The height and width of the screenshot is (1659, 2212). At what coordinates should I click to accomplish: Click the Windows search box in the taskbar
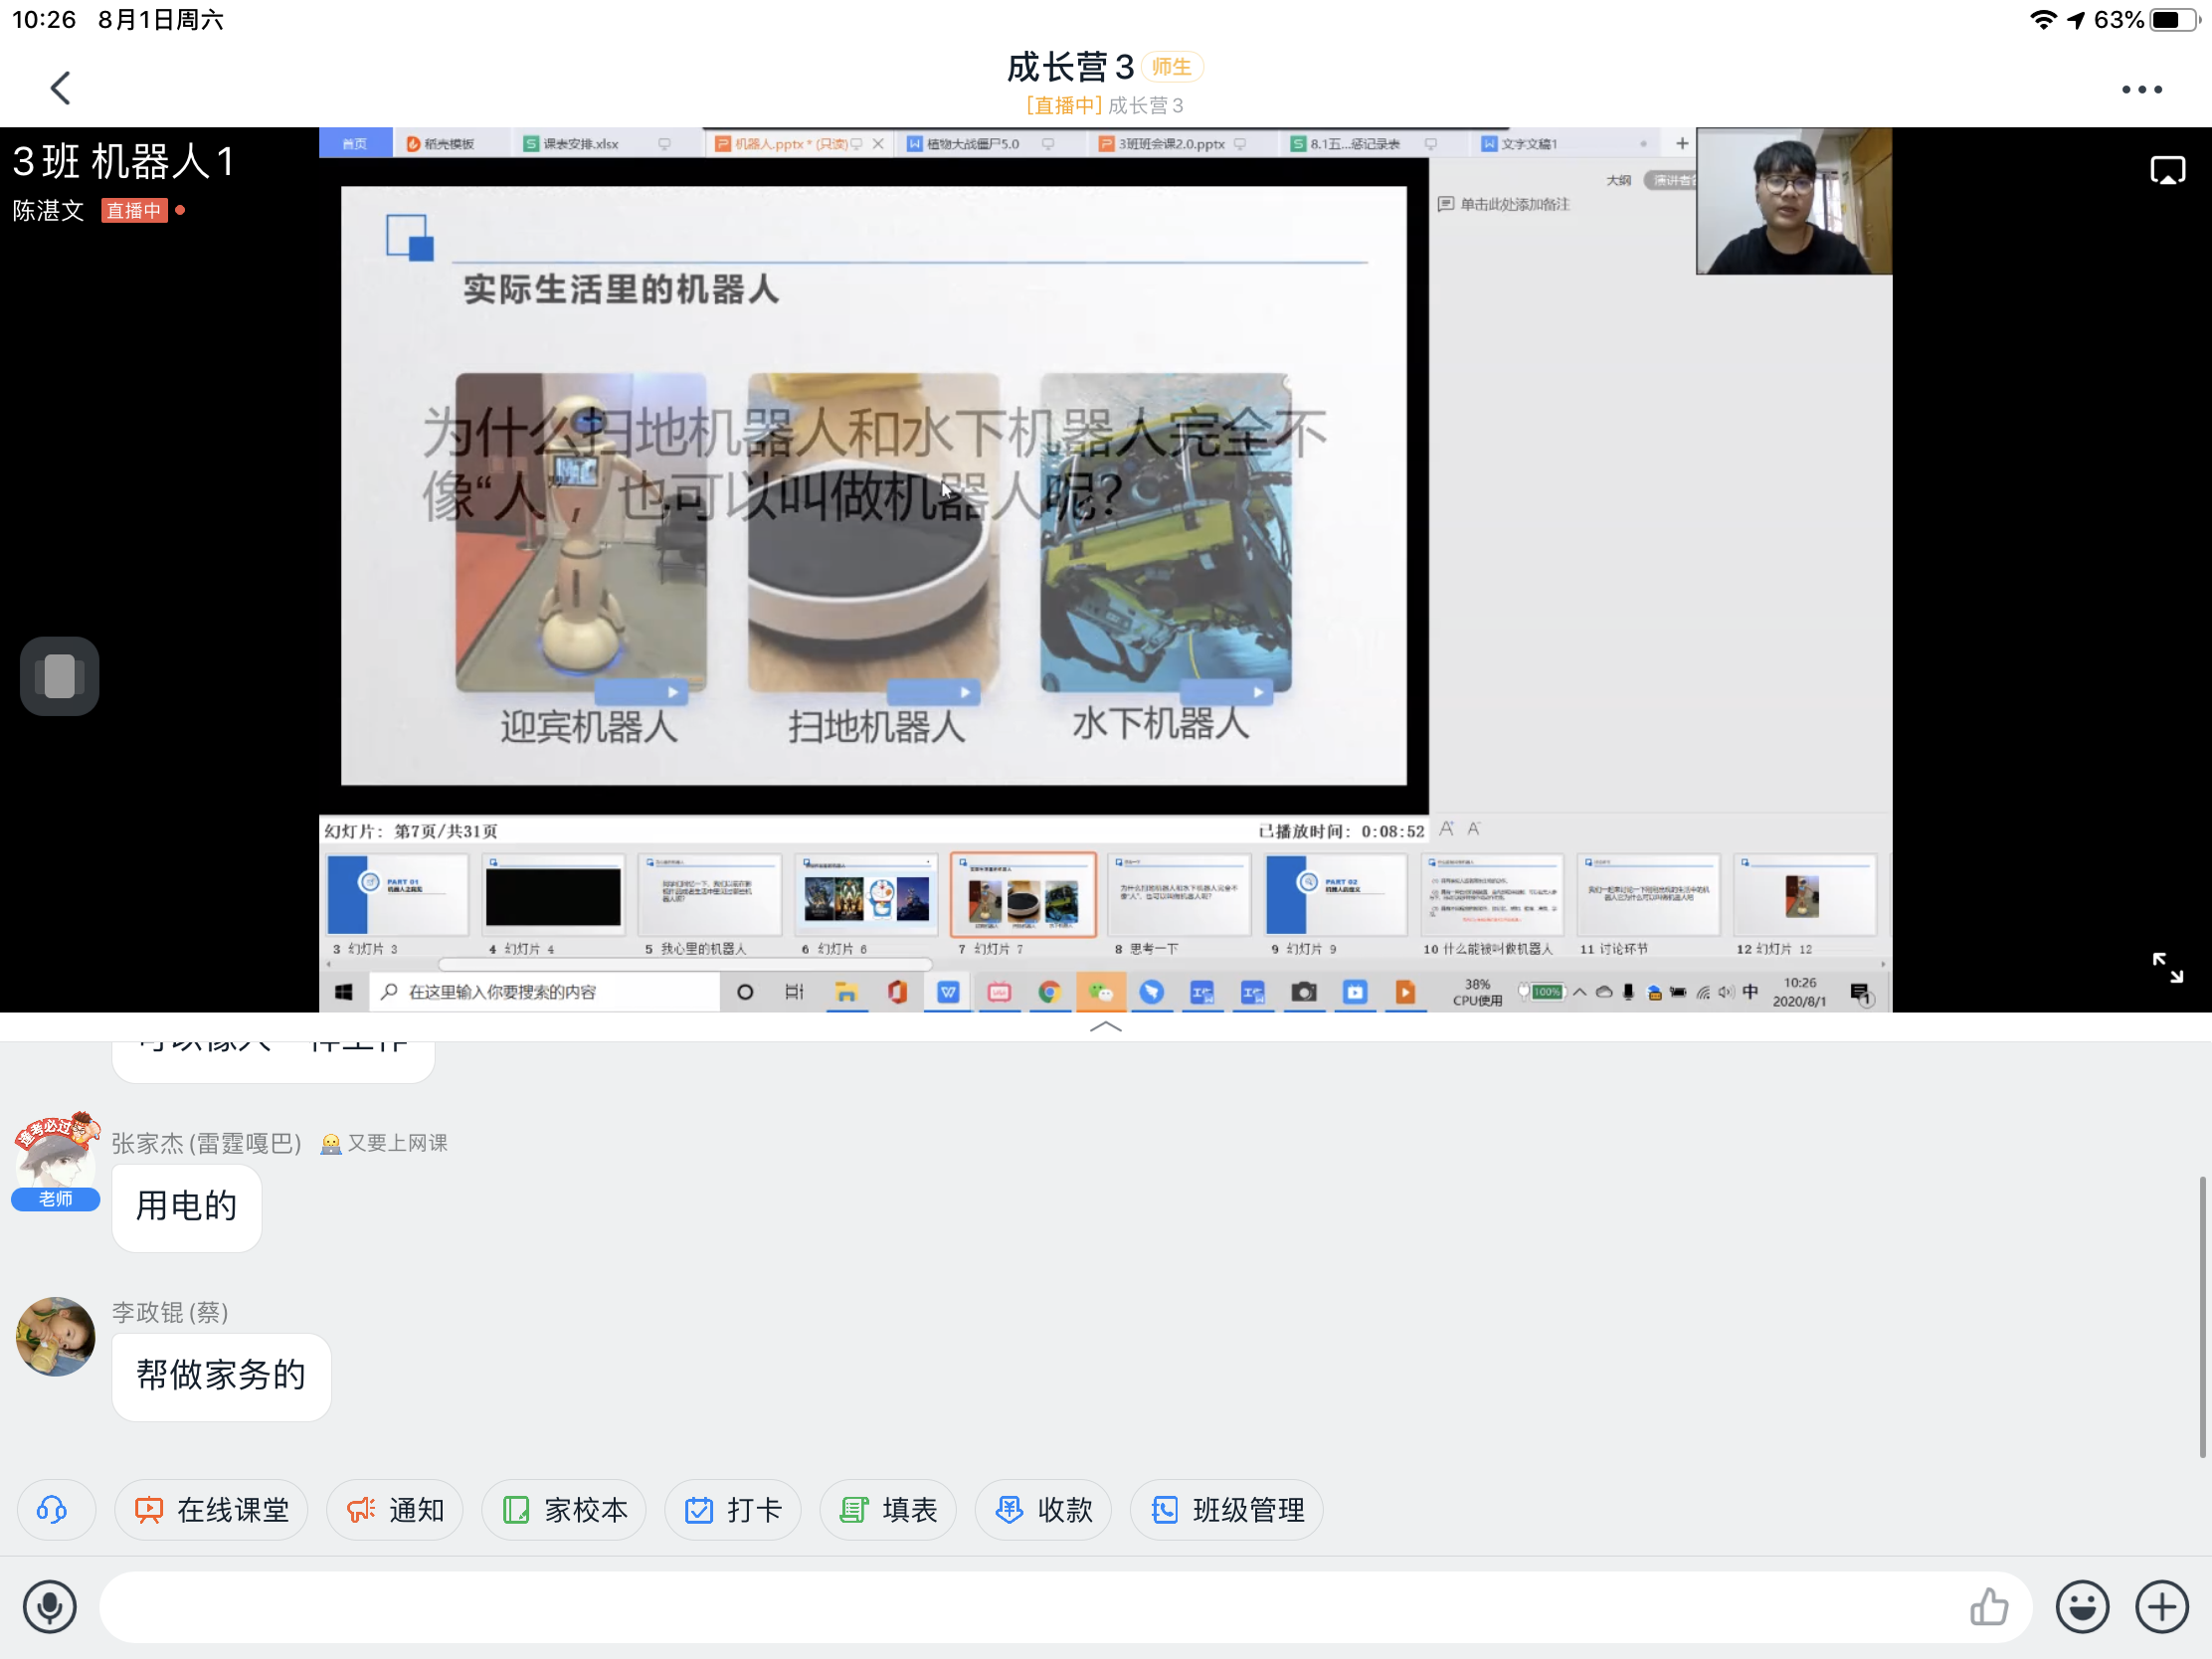pos(545,992)
